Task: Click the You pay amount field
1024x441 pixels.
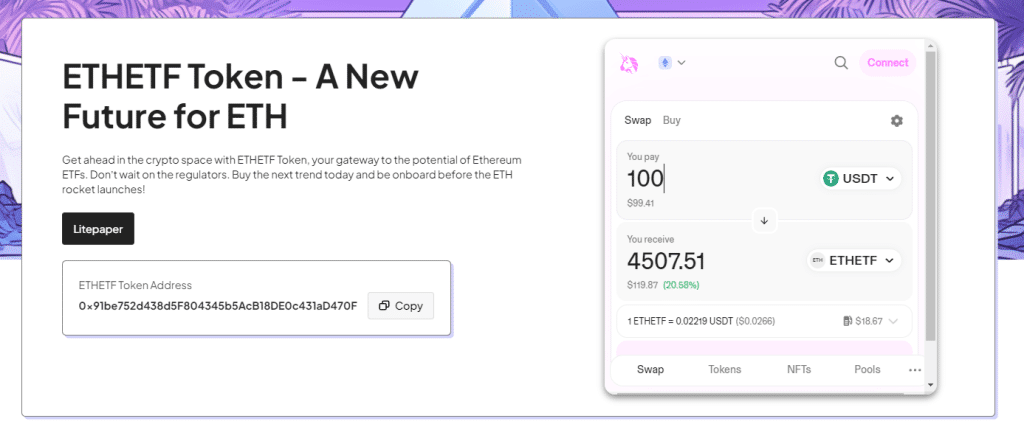Action: 700,179
